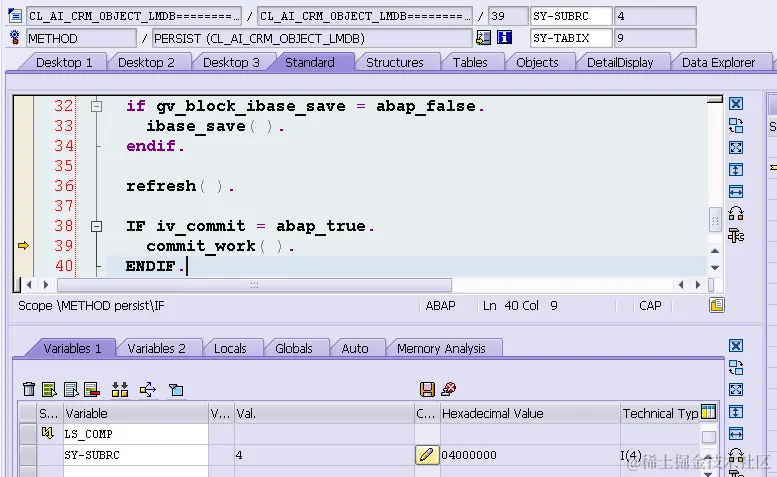This screenshot has height=477, width=777.
Task: Click the Variable column header
Action: click(135, 413)
